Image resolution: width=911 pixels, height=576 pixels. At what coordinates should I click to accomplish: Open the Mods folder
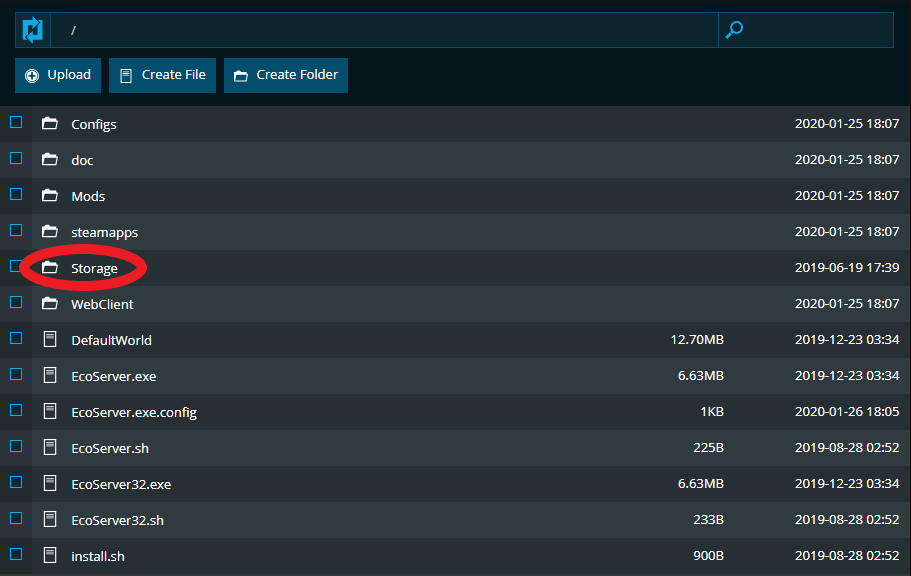click(88, 196)
